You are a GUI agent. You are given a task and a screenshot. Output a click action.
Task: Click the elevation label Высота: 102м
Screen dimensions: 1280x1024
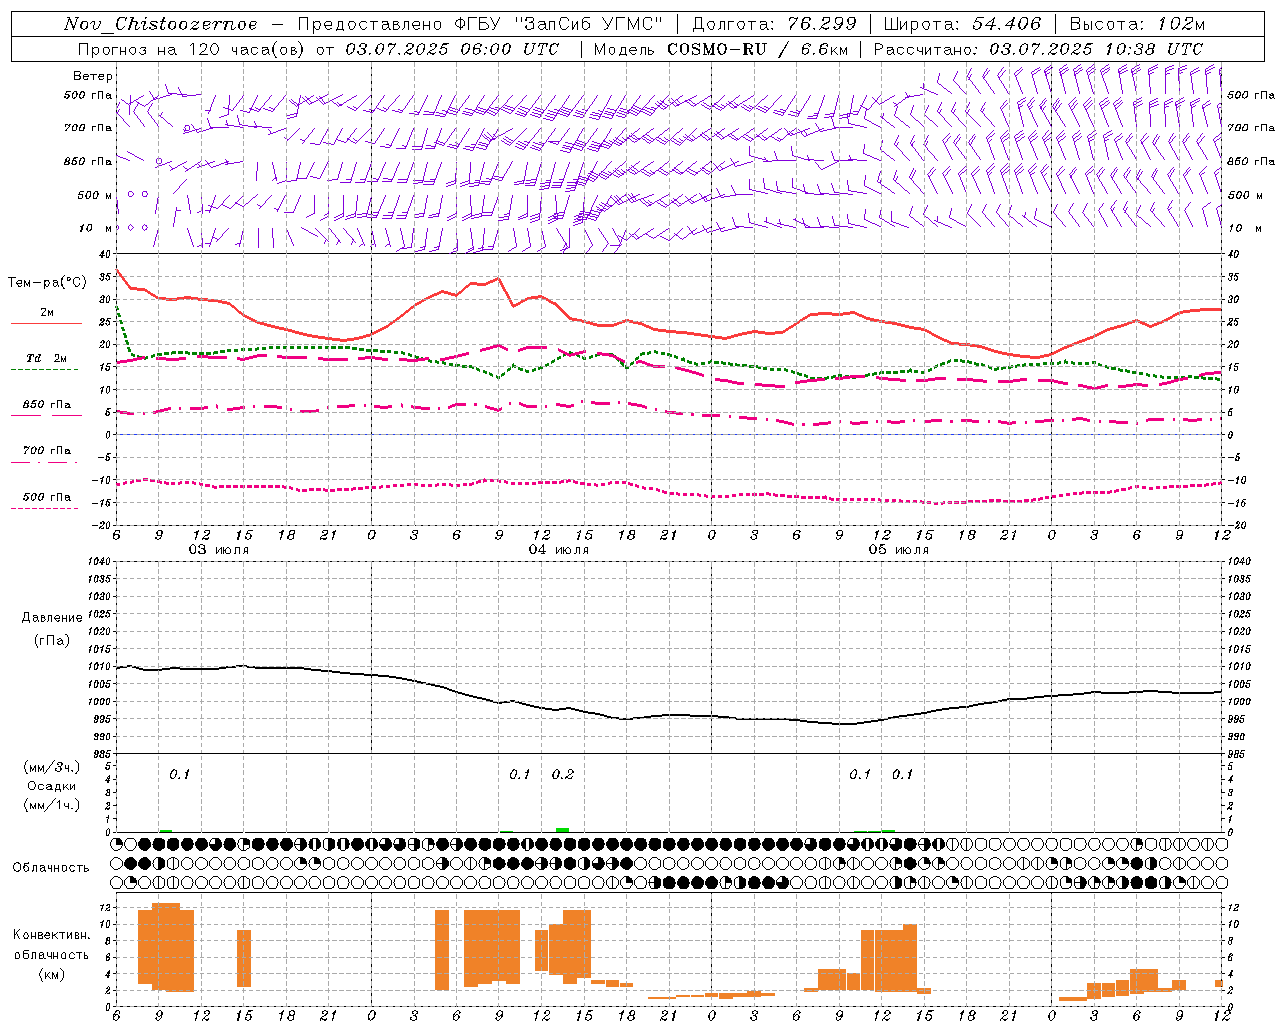click(1137, 24)
